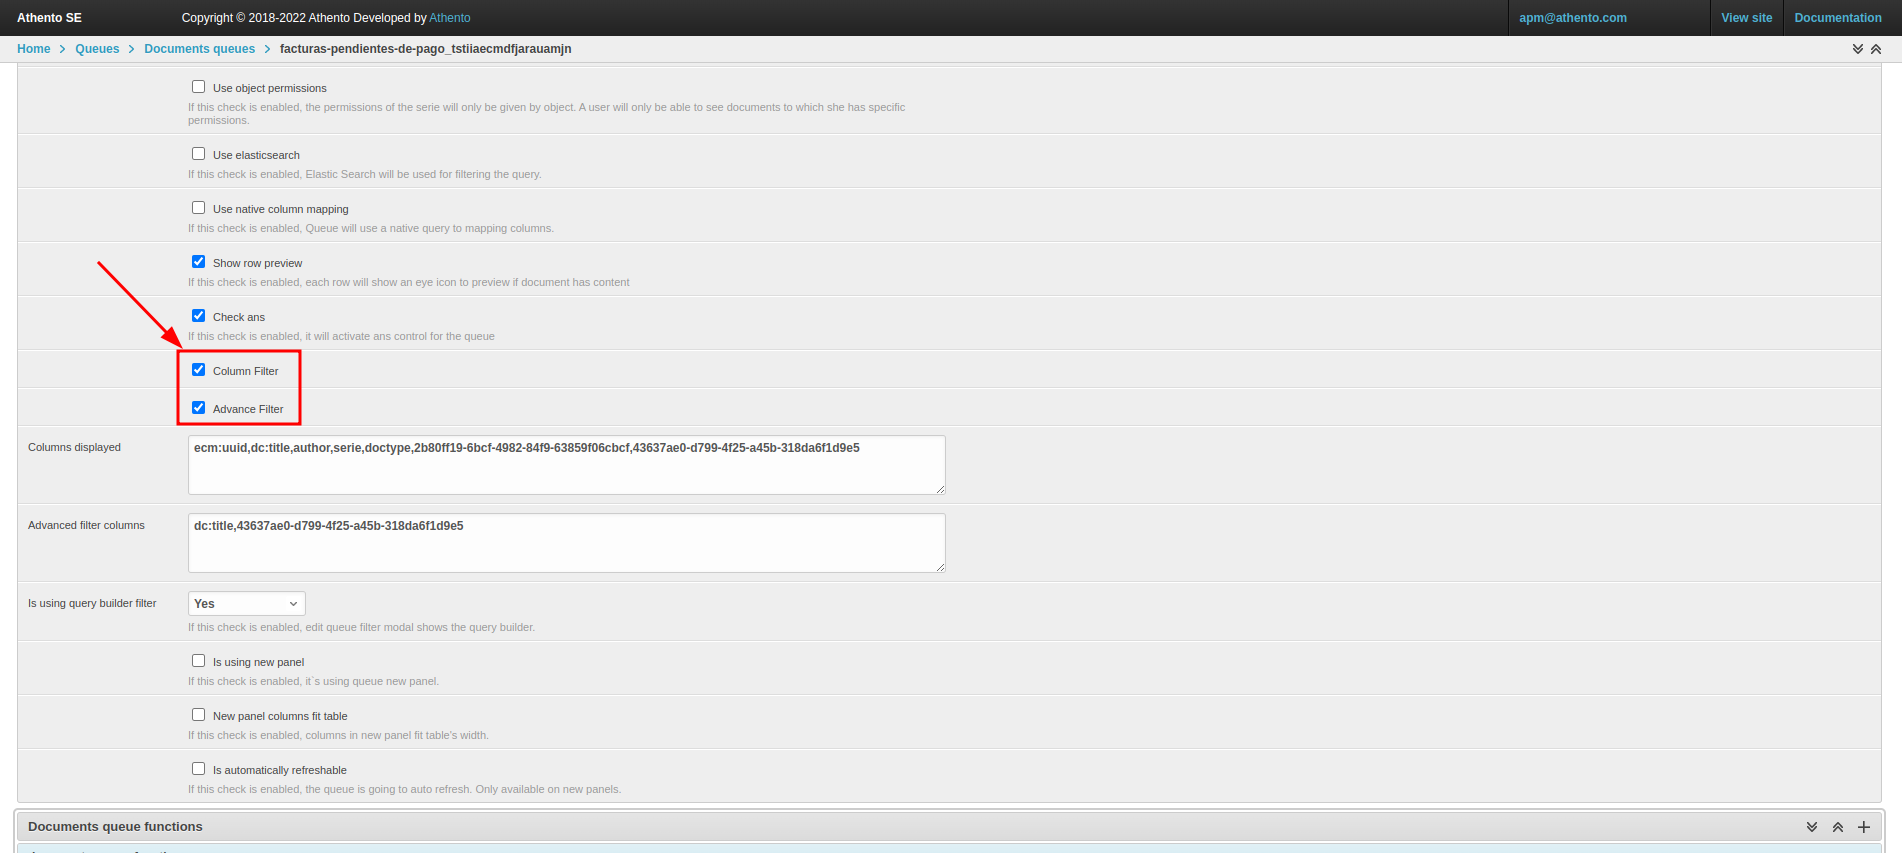Open Documentation from the top bar
Viewport: 1902px width, 853px height.
click(1837, 18)
